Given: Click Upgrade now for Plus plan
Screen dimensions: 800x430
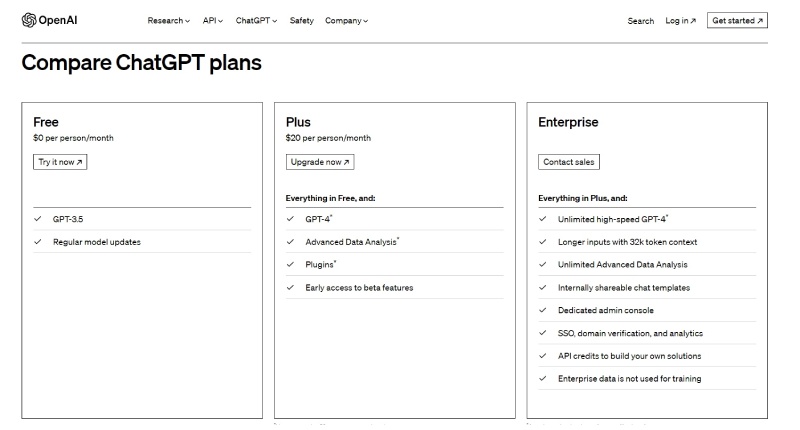Looking at the screenshot, I should (x=320, y=162).
